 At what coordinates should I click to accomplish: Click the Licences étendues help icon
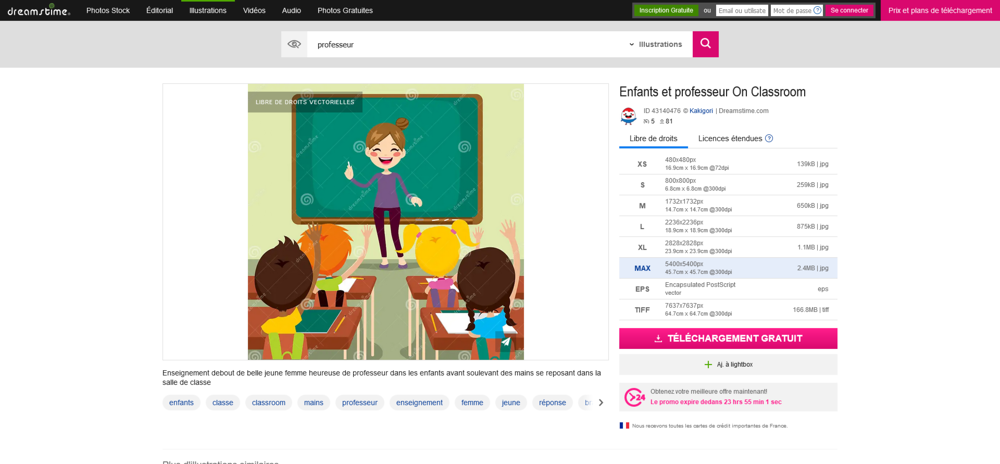tap(768, 138)
